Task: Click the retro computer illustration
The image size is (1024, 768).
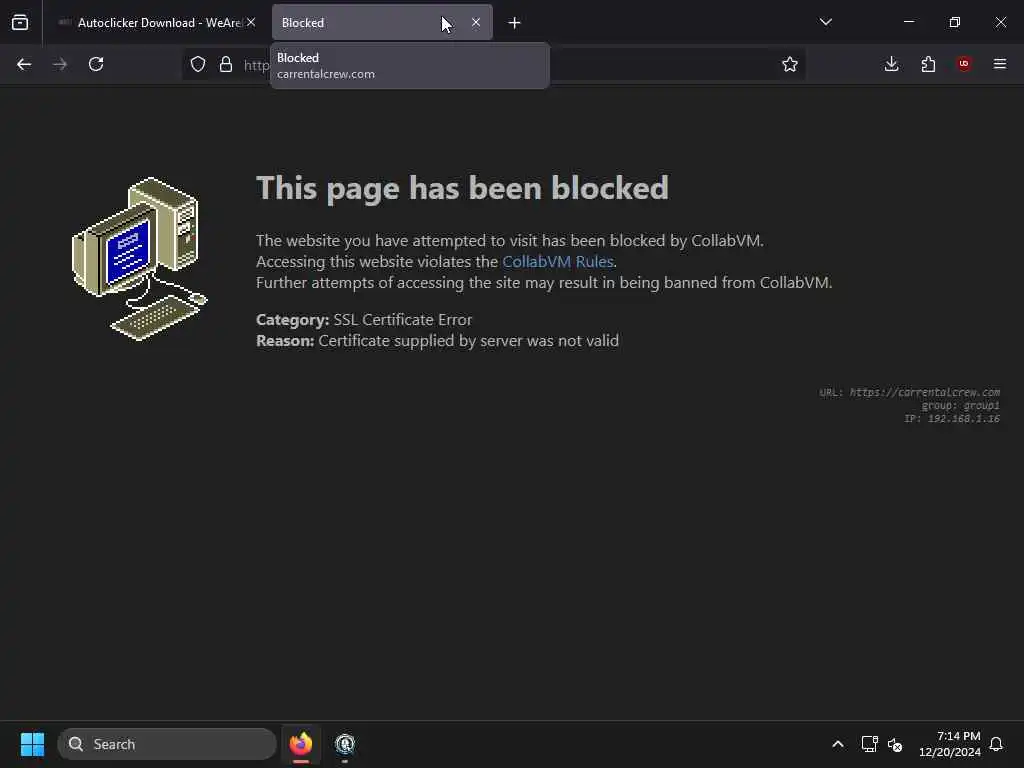Action: point(139,259)
